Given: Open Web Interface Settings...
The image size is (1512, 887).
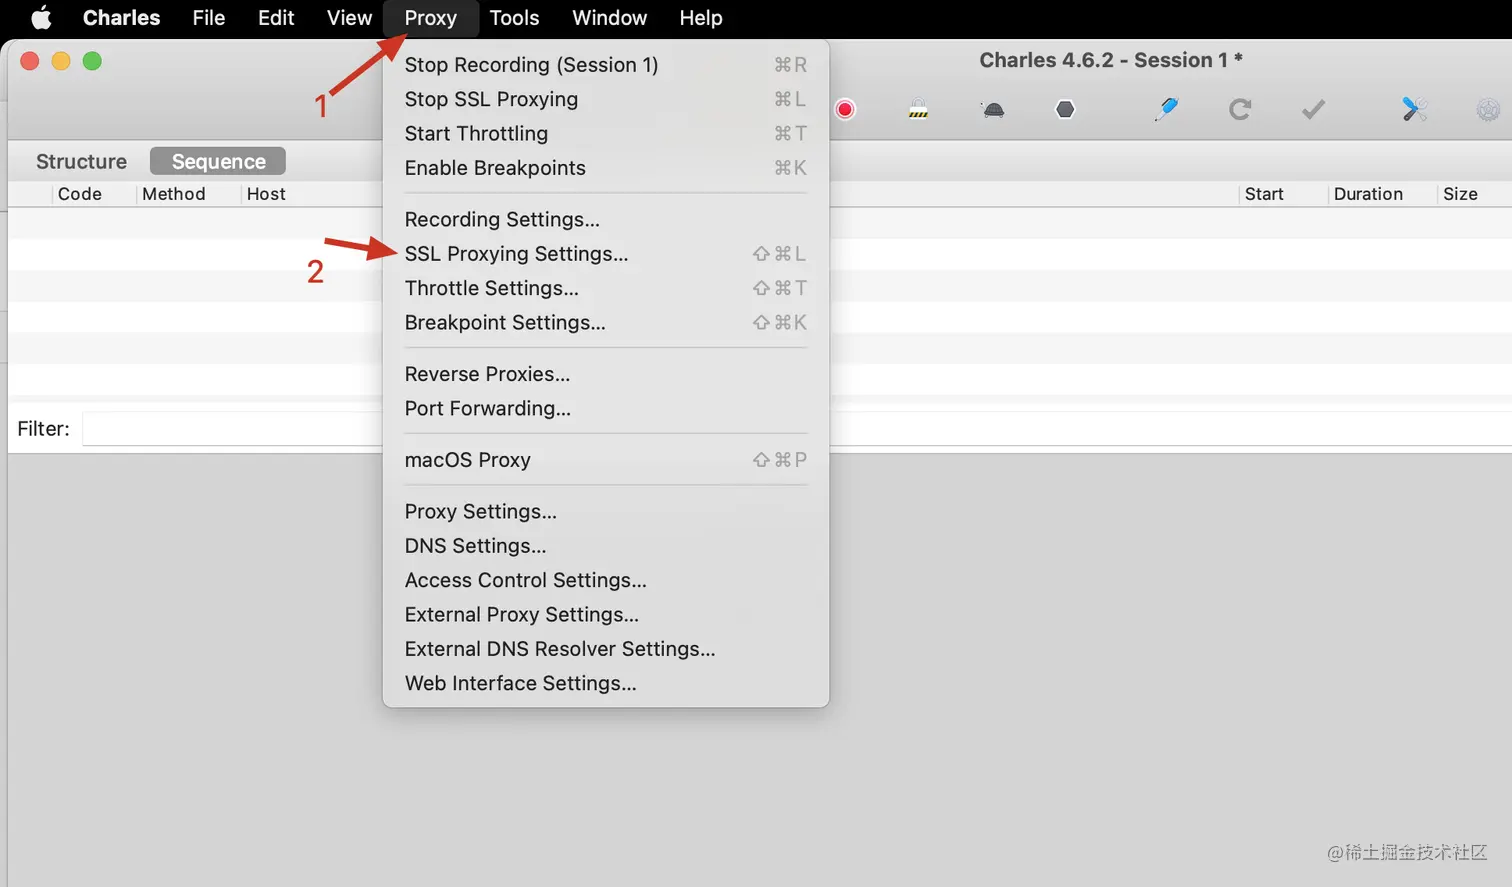Looking at the screenshot, I should [605, 683].
